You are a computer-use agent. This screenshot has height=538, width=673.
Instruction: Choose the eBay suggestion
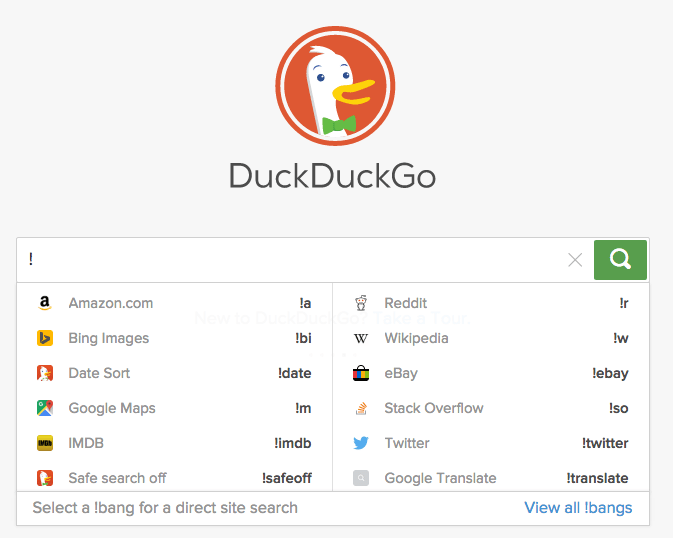(491, 373)
